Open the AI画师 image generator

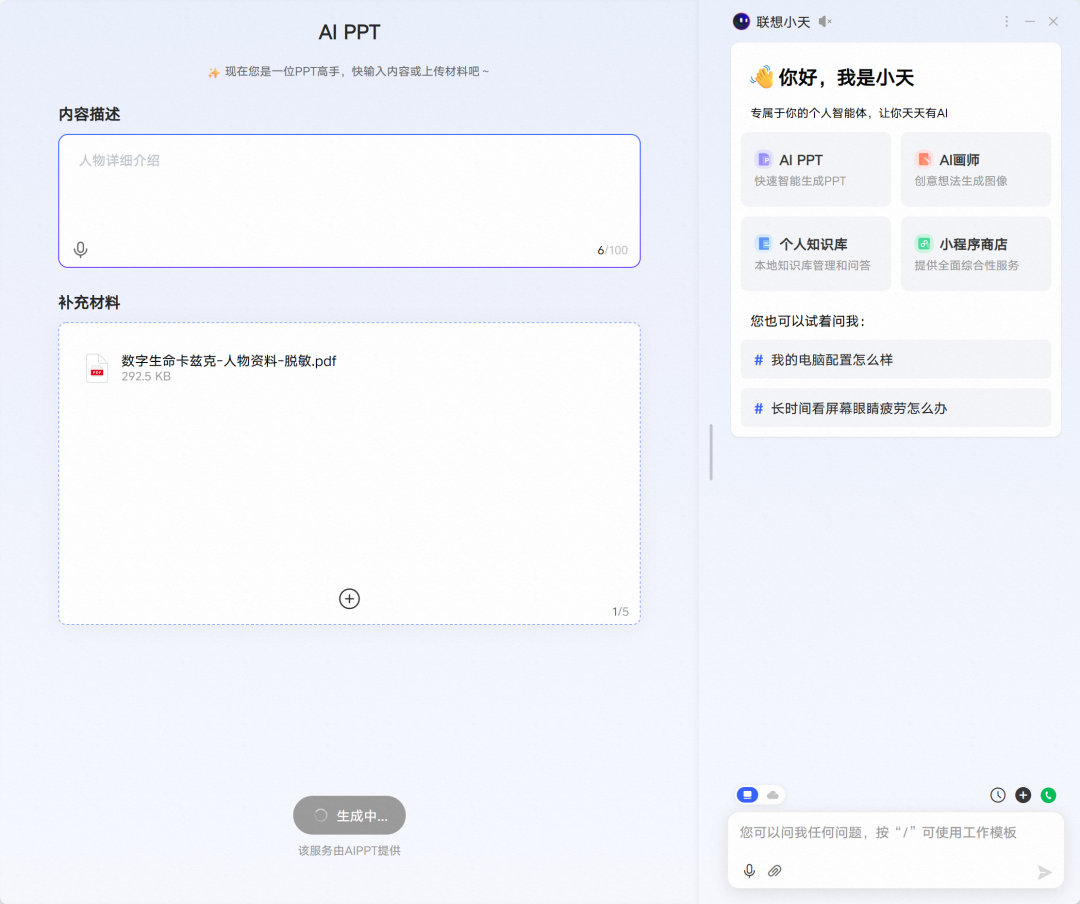(975, 169)
